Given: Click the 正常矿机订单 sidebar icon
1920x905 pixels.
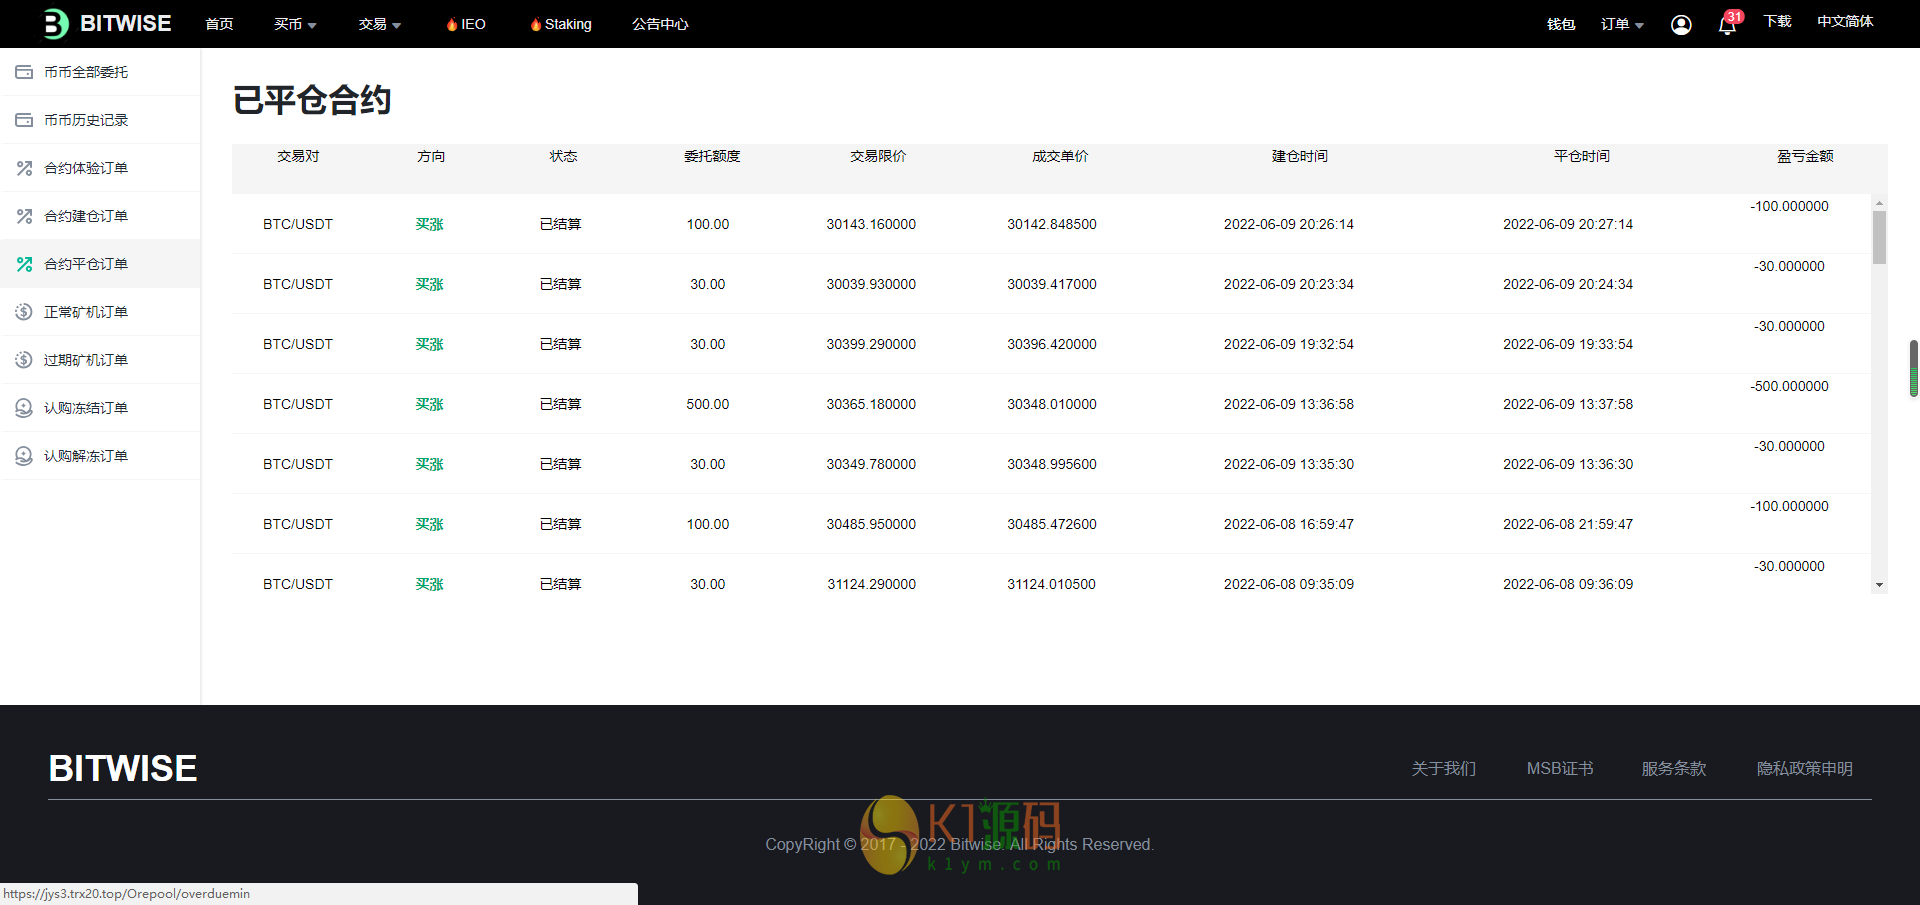Looking at the screenshot, I should [x=24, y=312].
